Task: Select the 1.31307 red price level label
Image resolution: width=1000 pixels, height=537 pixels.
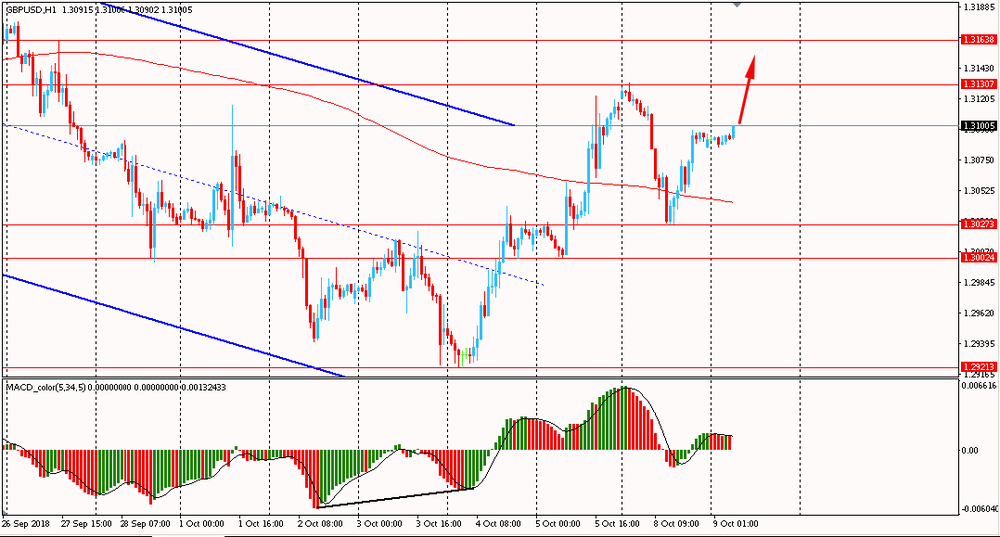Action: [978, 84]
